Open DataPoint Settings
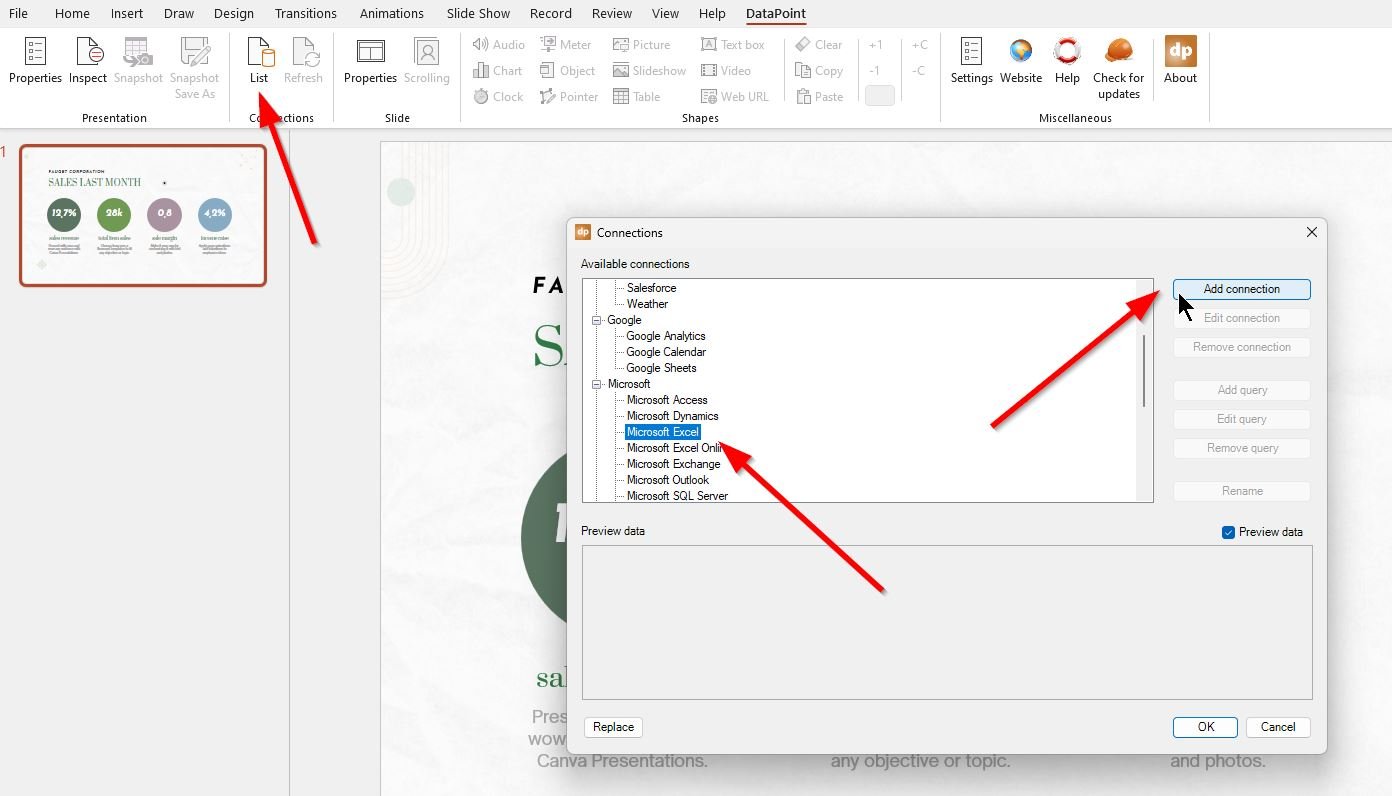The width and height of the screenshot is (1392, 796). [971, 61]
